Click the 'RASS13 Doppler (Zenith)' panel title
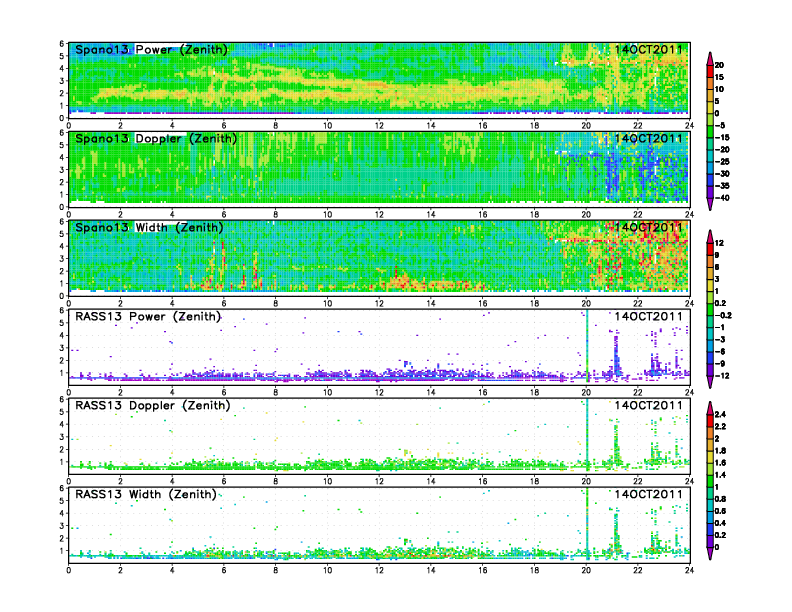Image resolution: width=792 pixels, height=612 pixels. pos(153,405)
